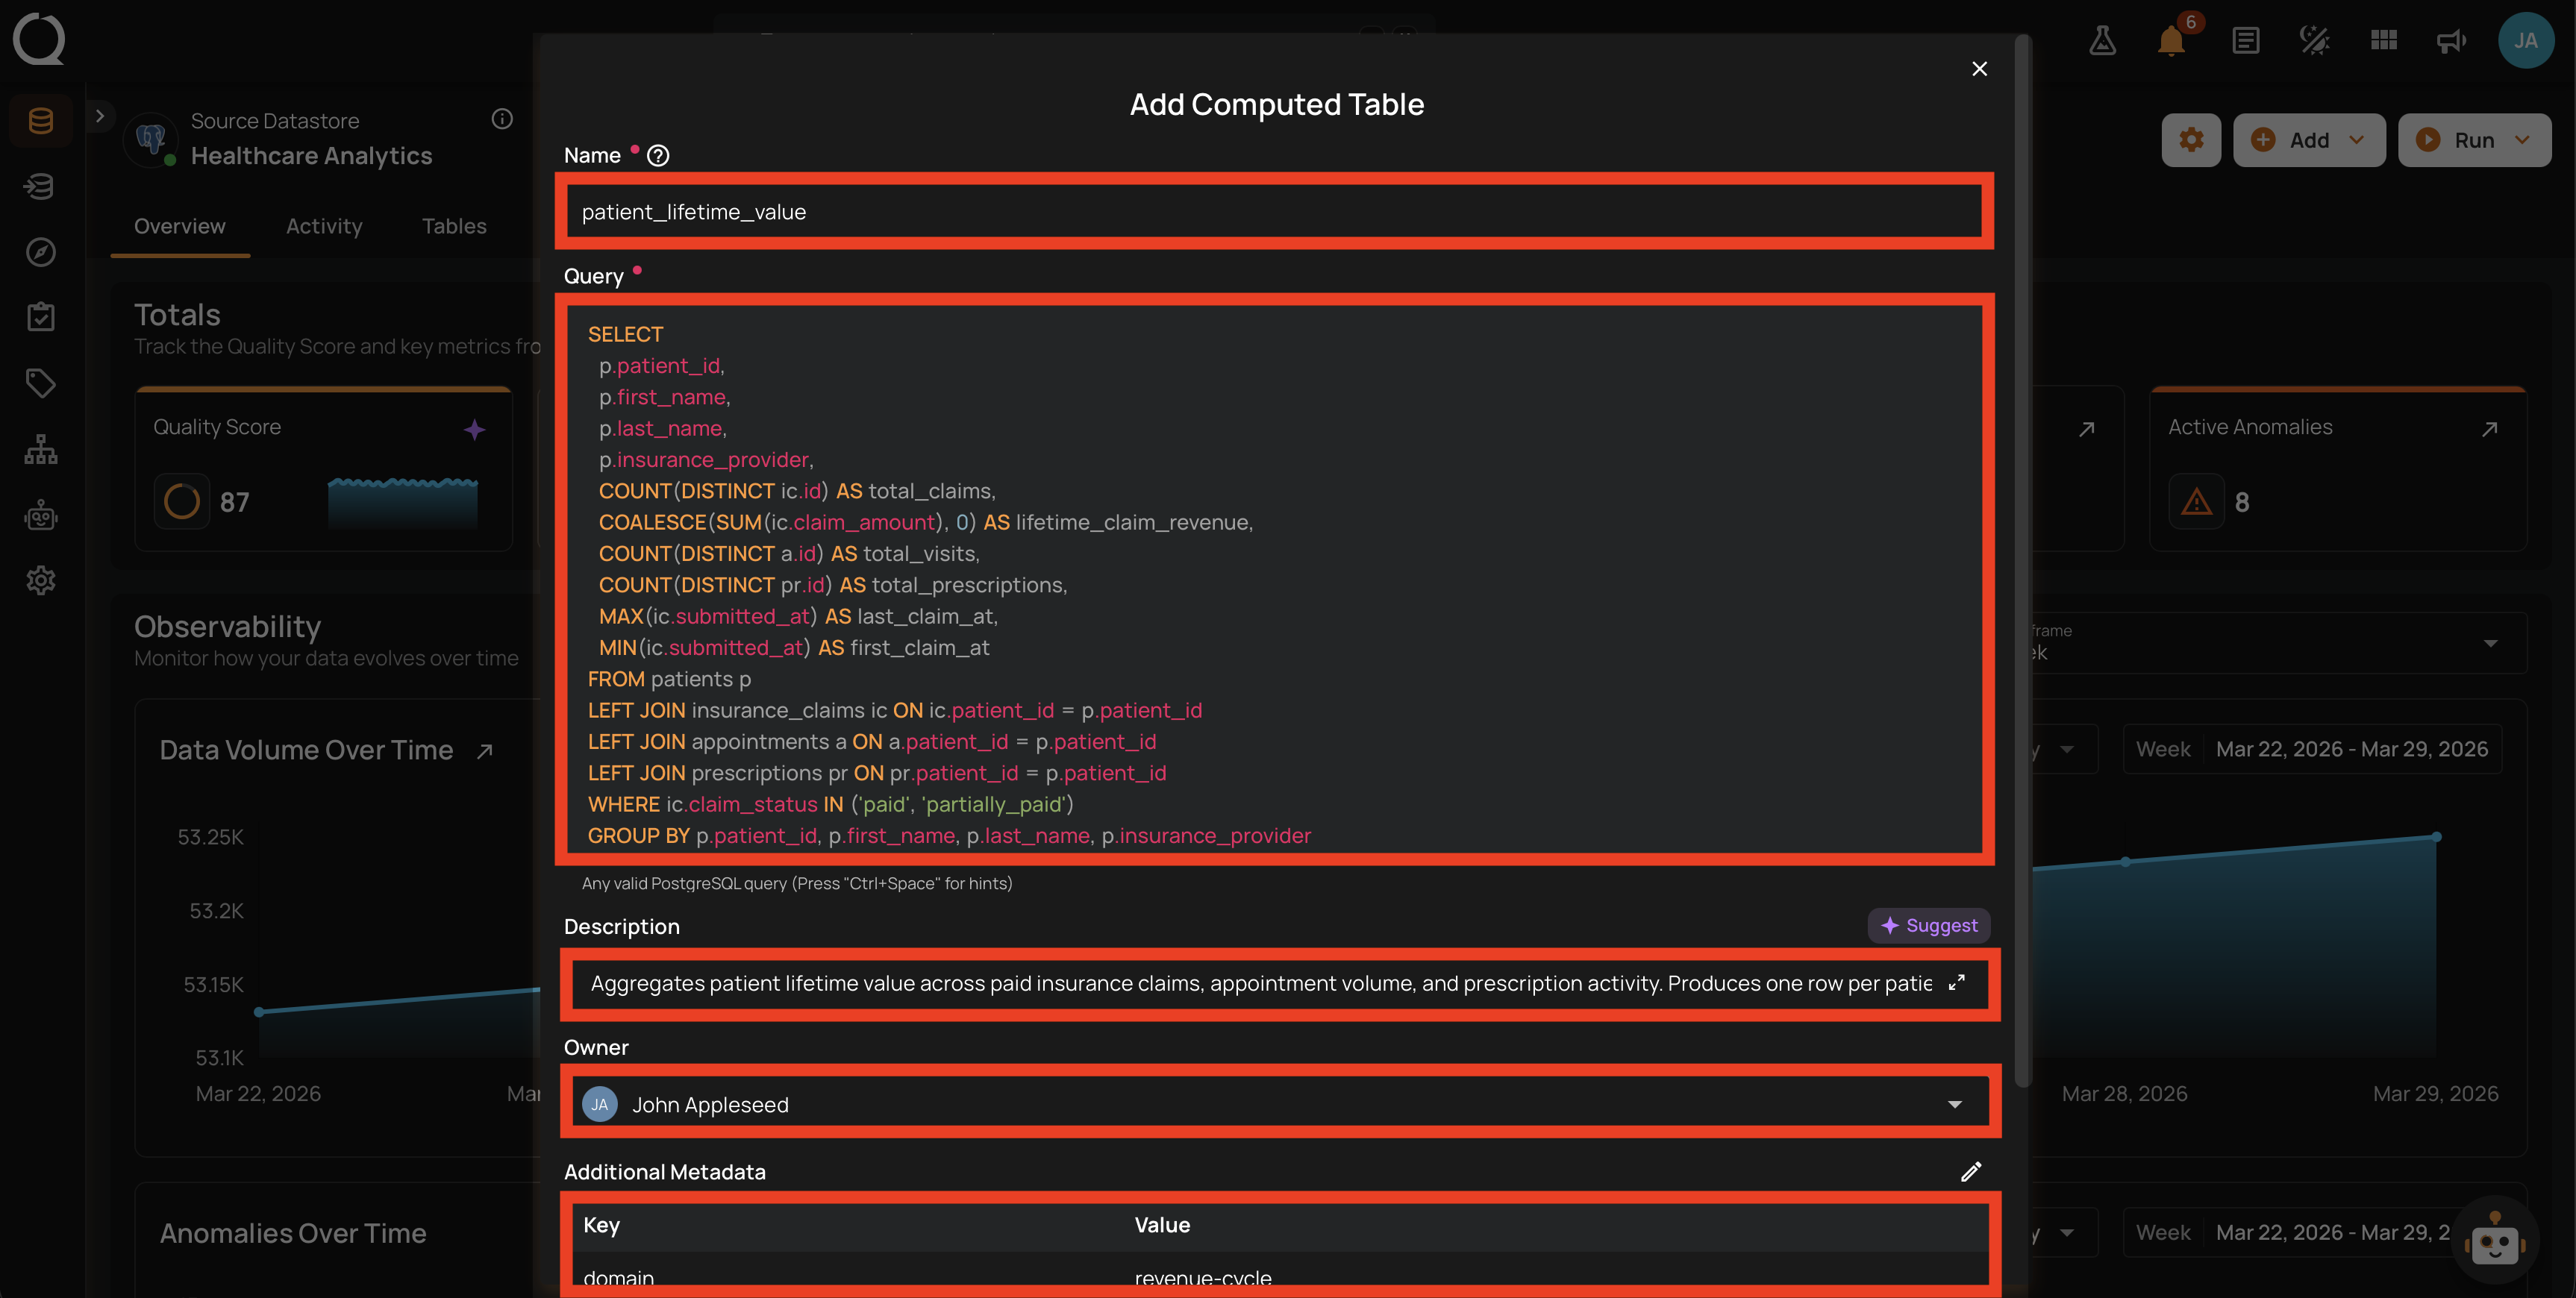Click the Name field help icon
This screenshot has height=1298, width=2576.
point(658,155)
